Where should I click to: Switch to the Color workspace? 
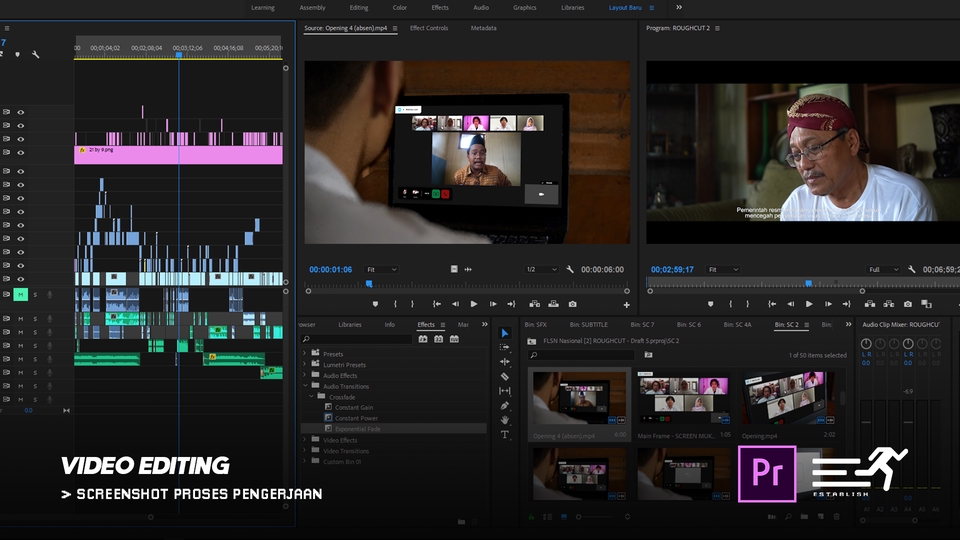click(400, 8)
